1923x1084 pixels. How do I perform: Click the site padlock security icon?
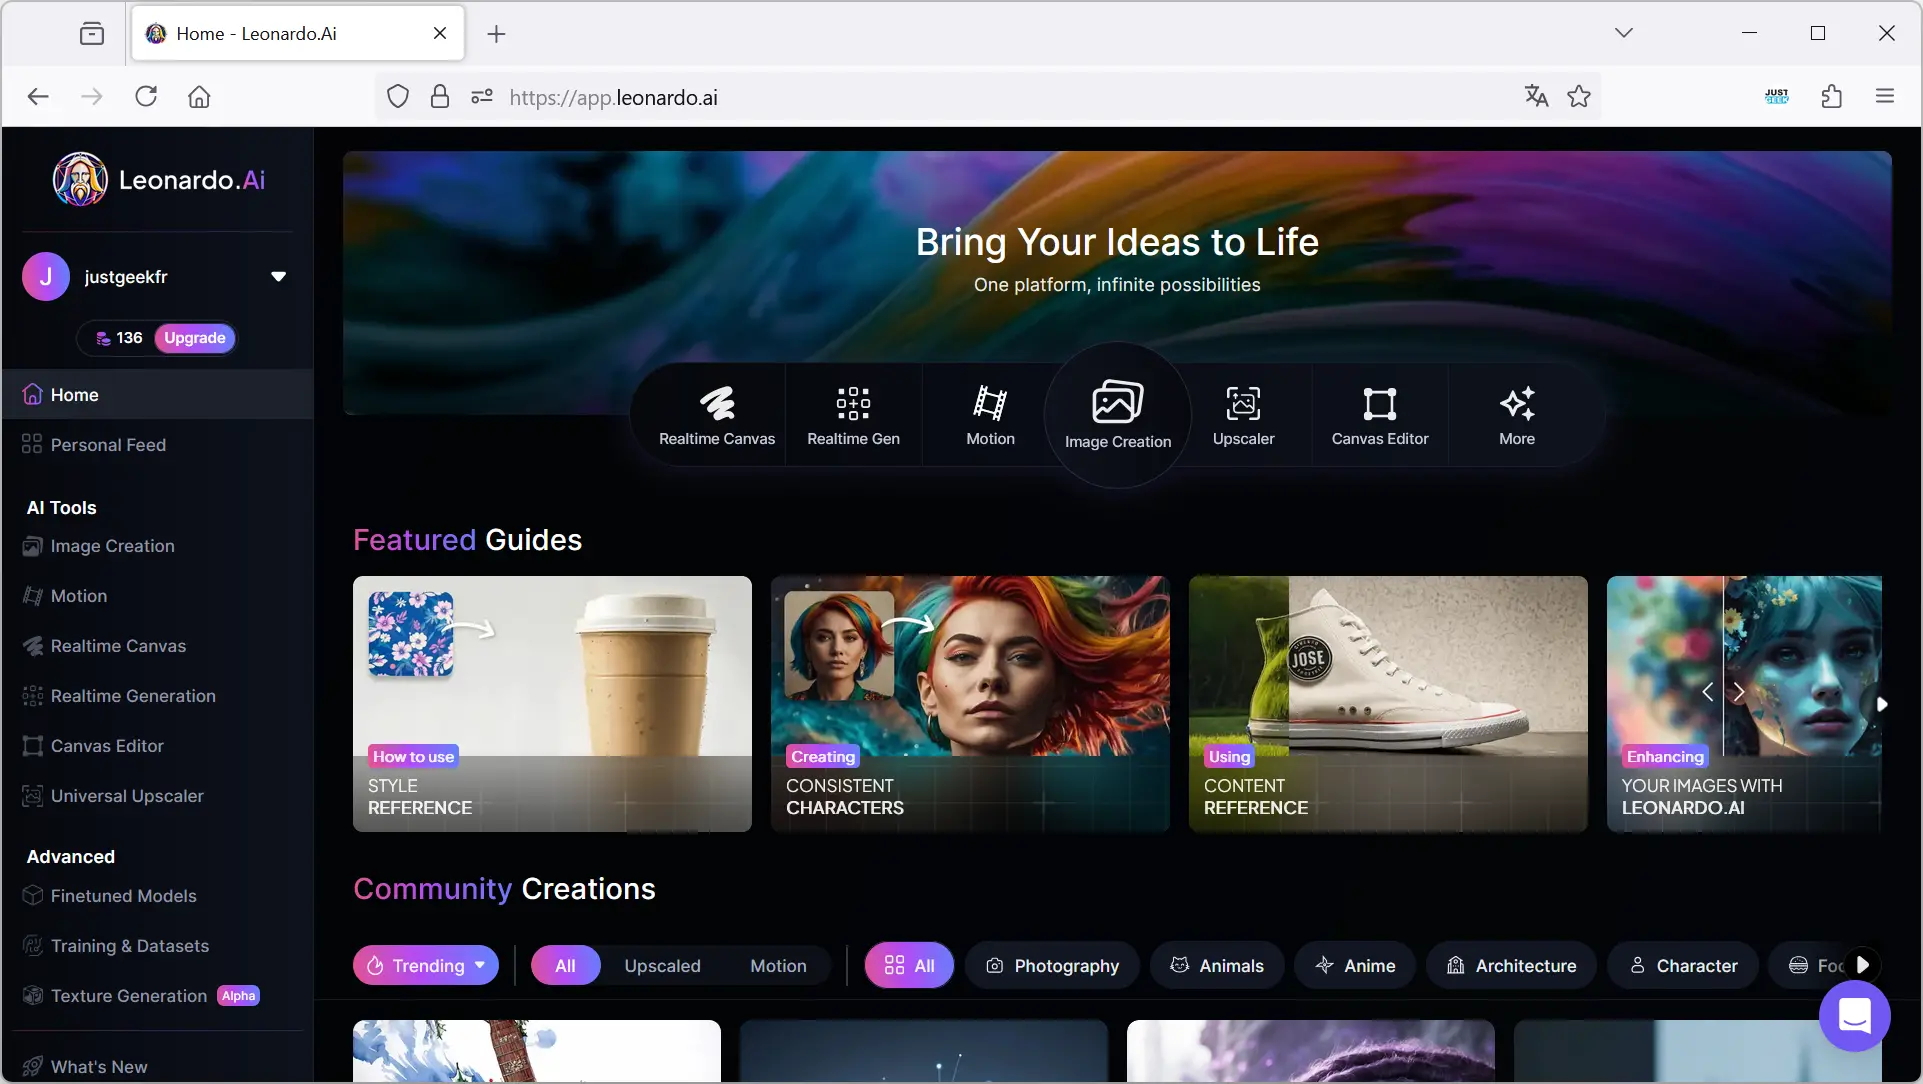(439, 96)
